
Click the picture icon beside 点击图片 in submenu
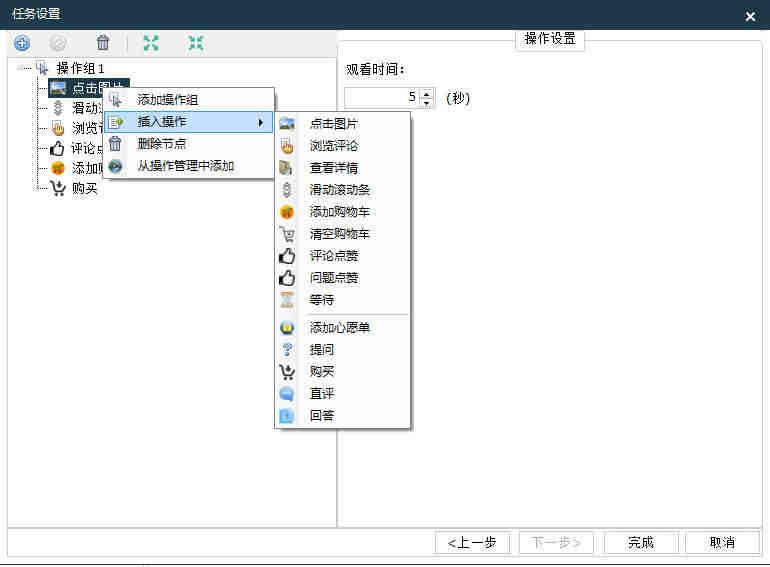coord(287,124)
